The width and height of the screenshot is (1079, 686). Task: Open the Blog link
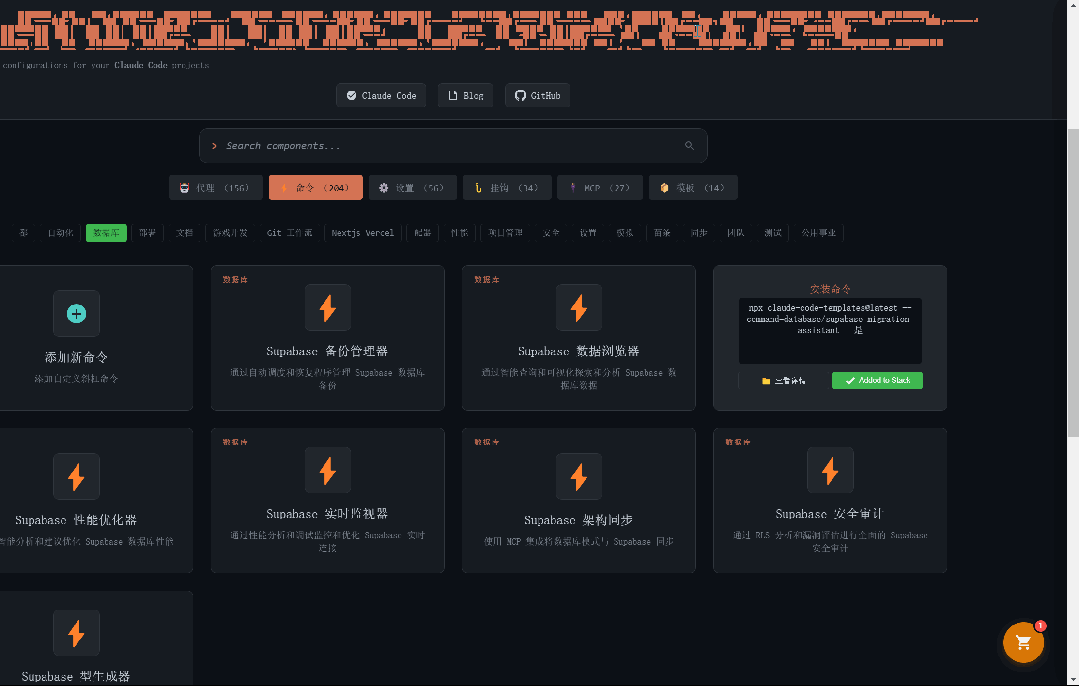pyautogui.click(x=465, y=96)
